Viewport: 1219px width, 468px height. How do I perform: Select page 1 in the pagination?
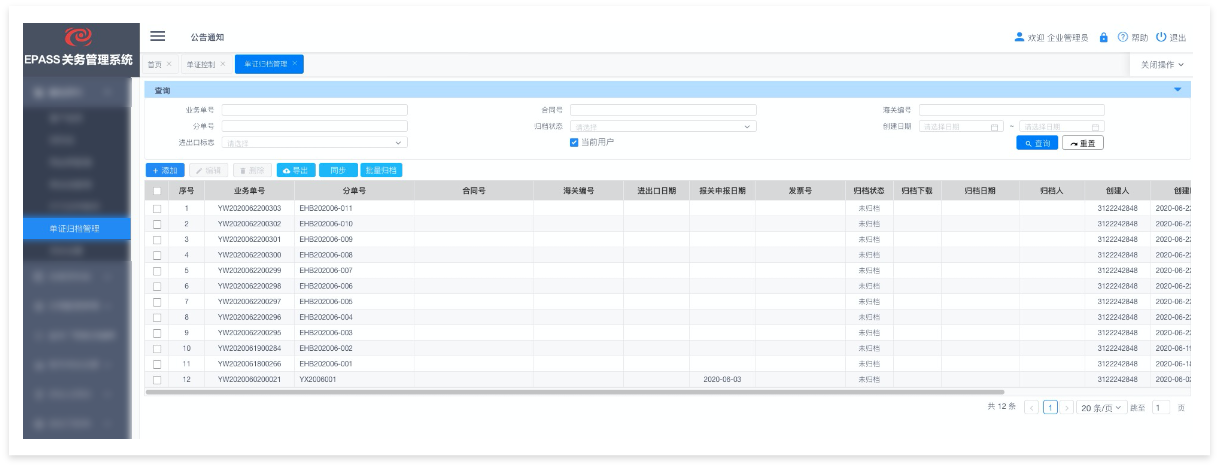point(1049,407)
